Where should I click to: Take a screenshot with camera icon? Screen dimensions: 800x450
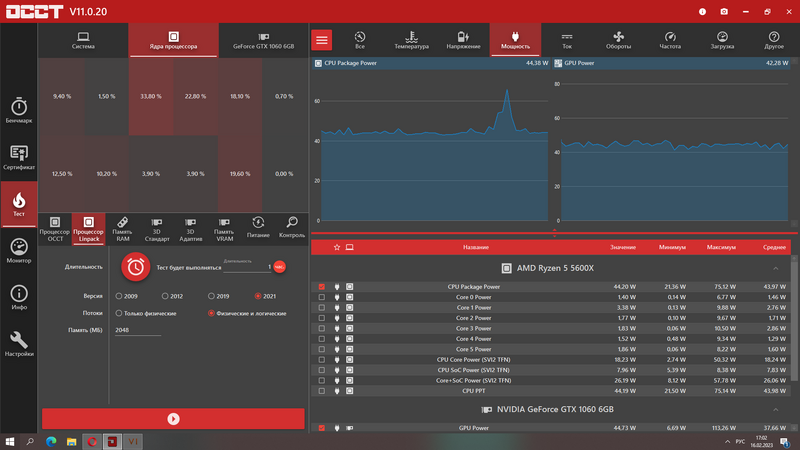(x=724, y=11)
